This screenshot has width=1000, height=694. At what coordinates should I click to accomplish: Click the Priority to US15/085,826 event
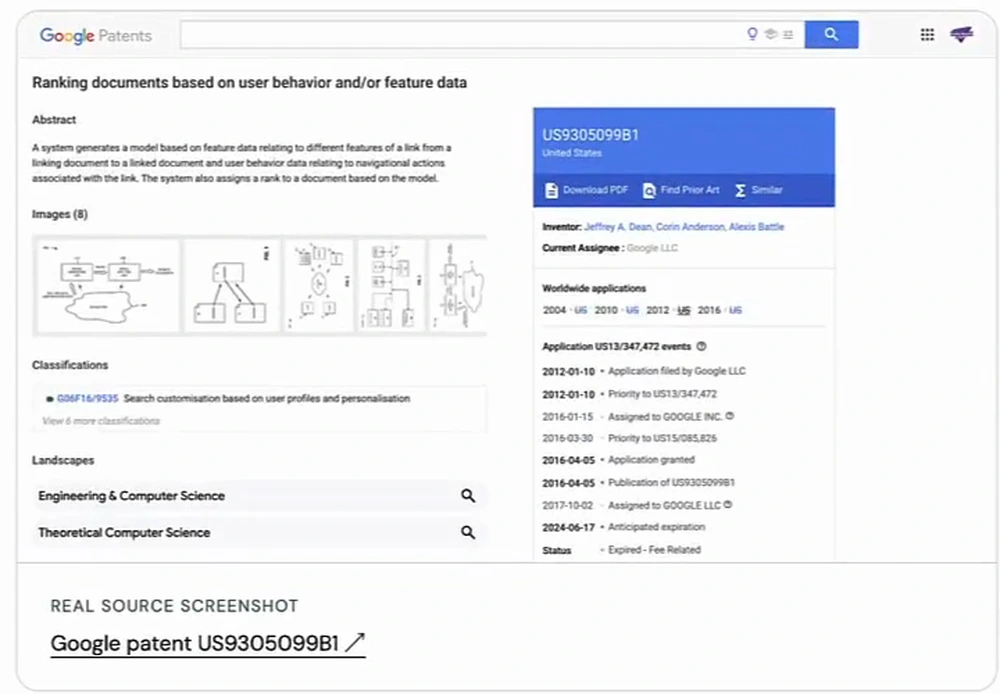point(662,438)
